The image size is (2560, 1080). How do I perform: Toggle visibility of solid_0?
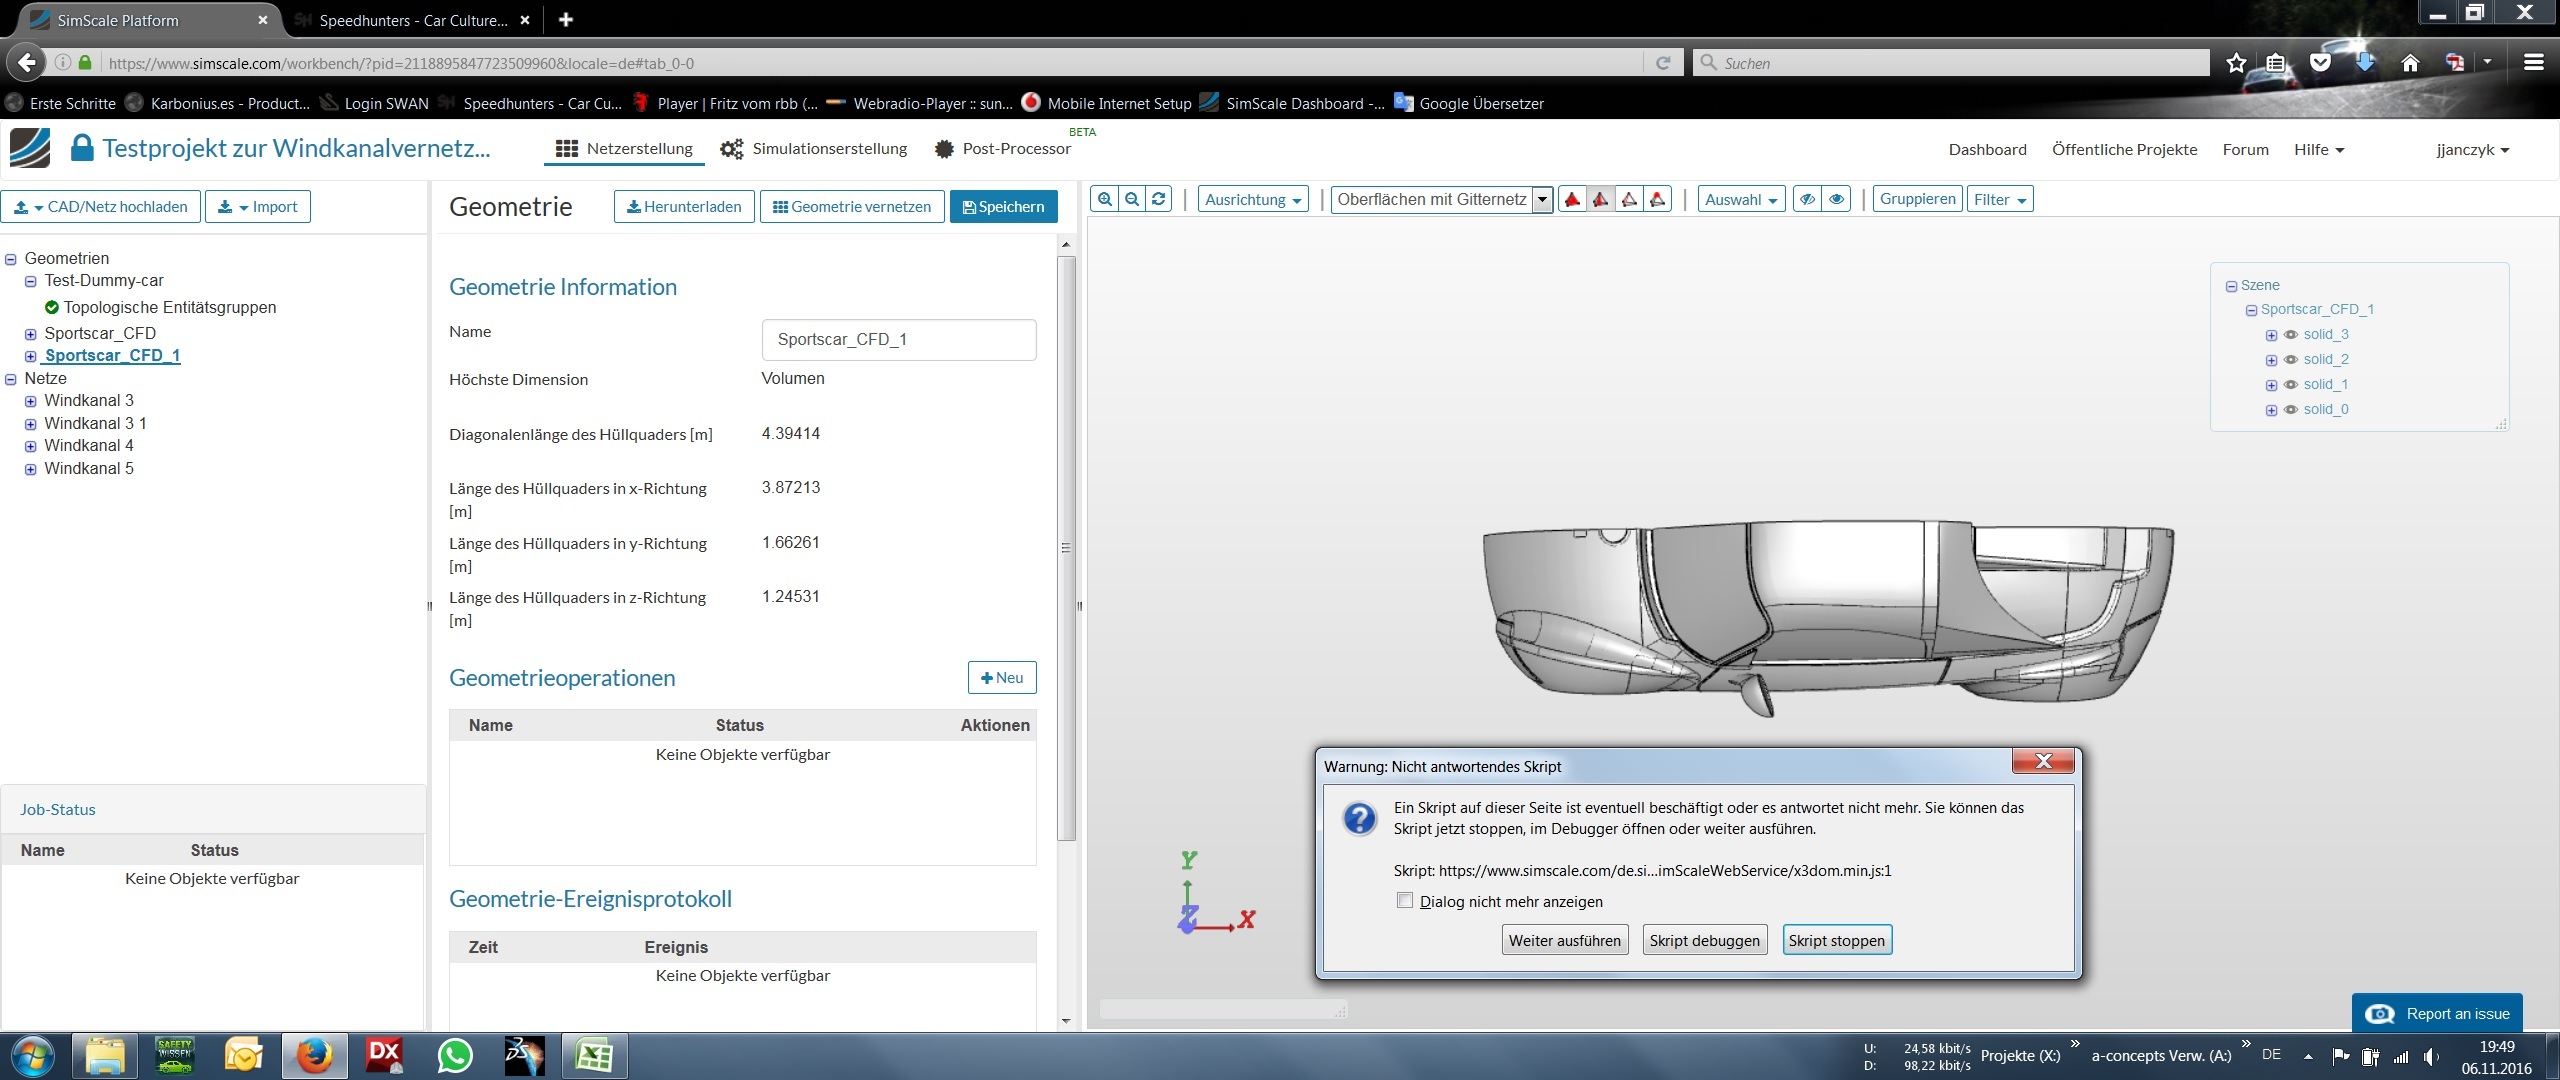pyautogui.click(x=2291, y=410)
